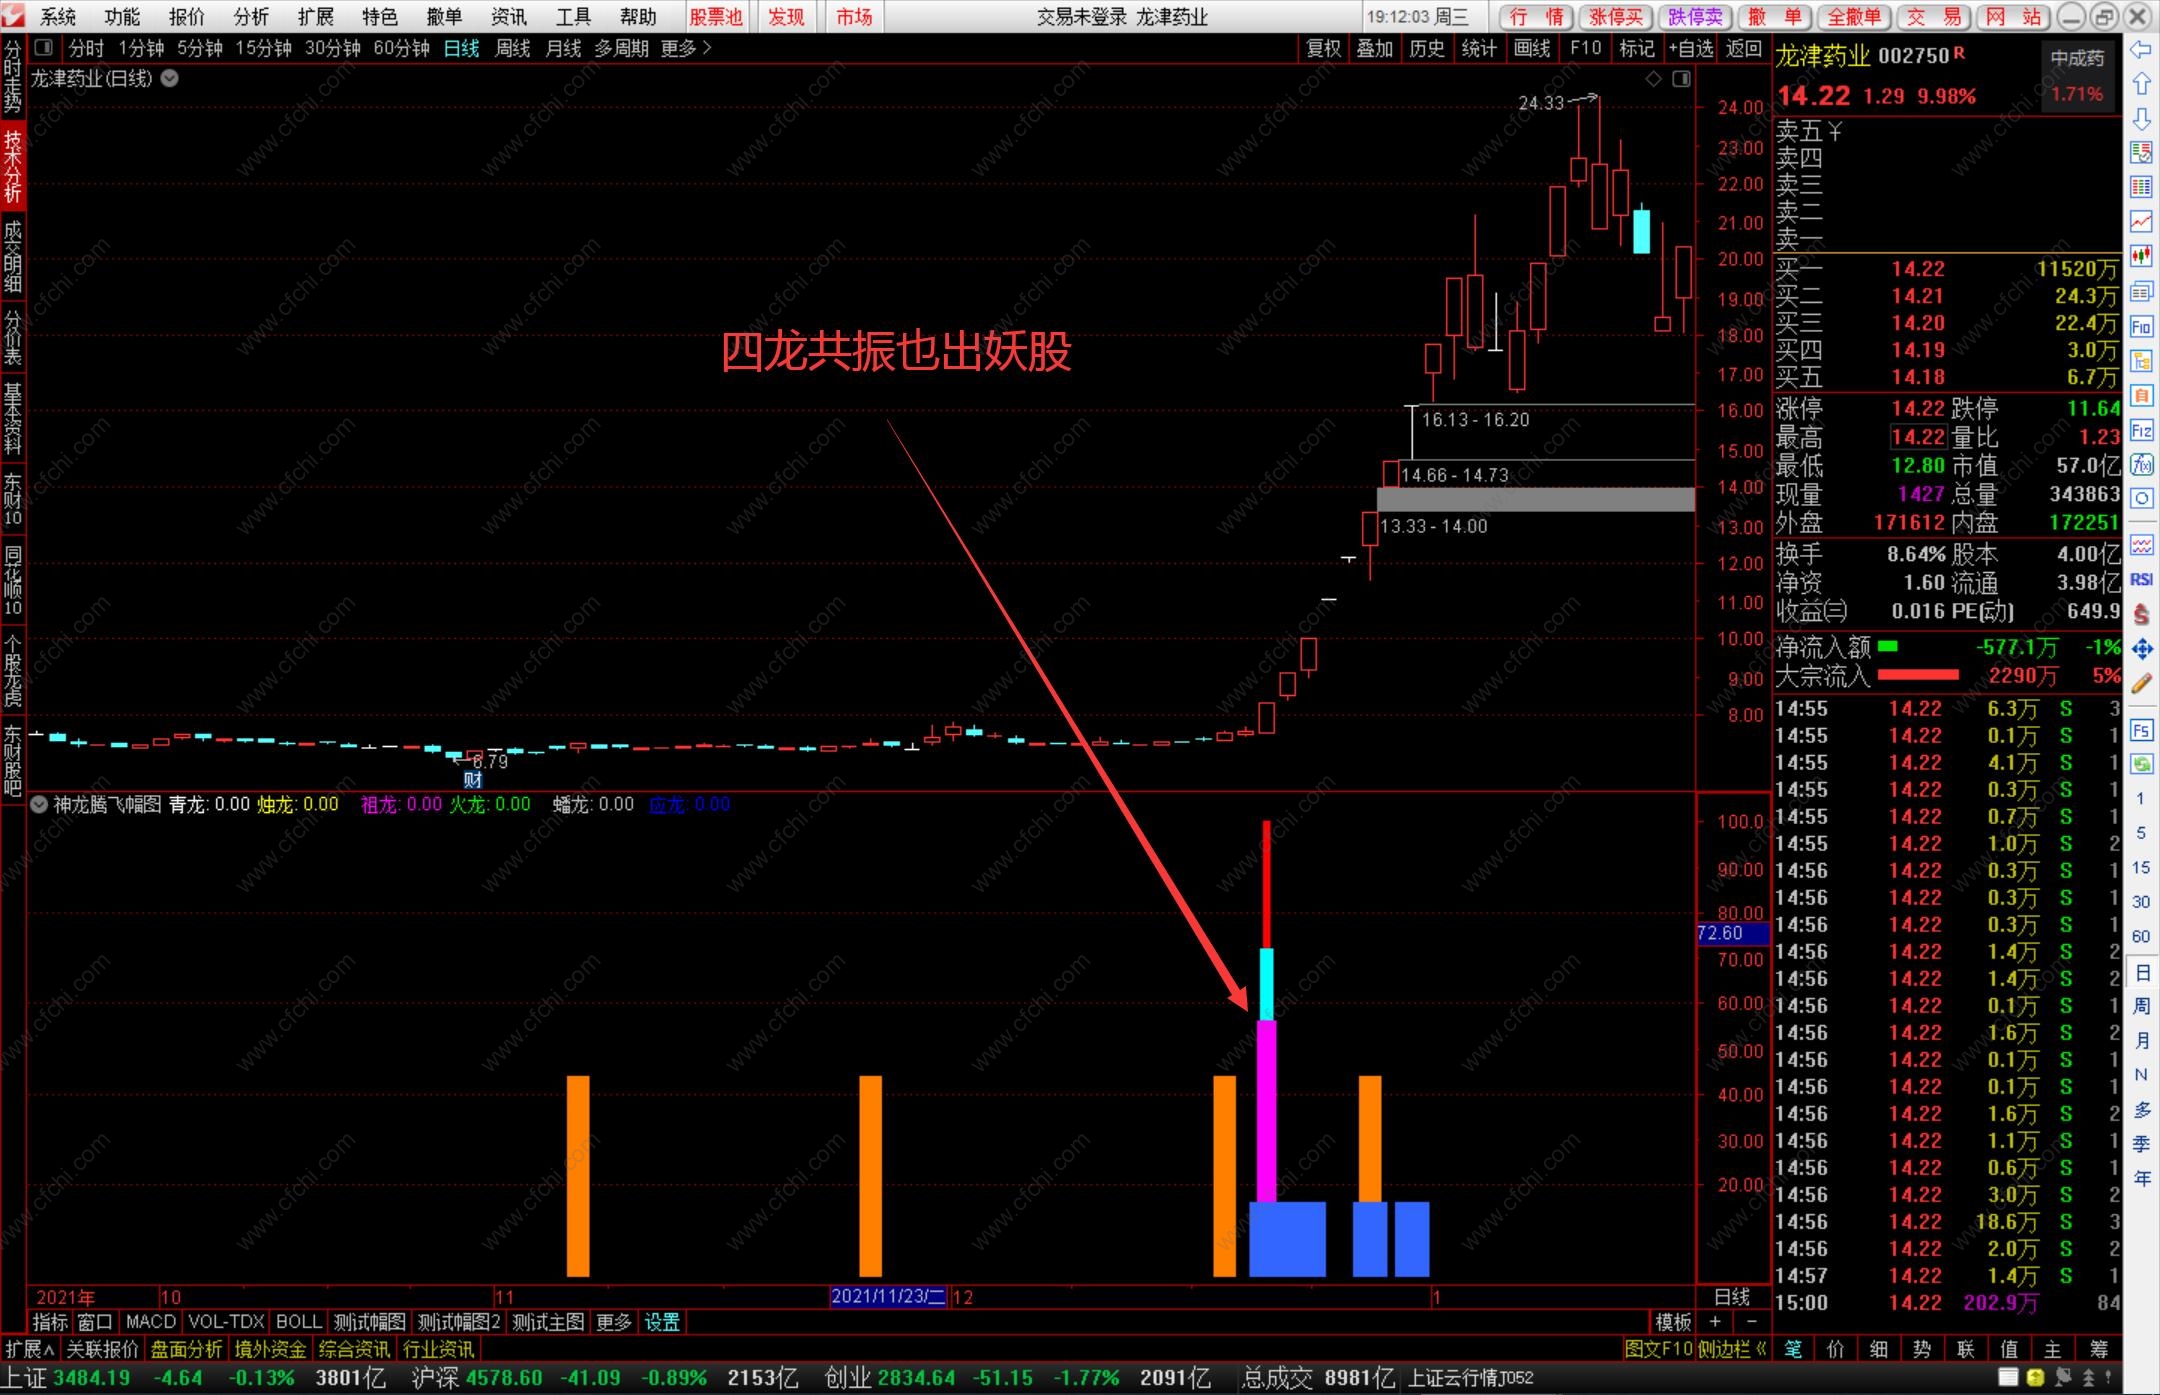The height and width of the screenshot is (1395, 2160).
Task: Click the red trend line chart icon
Action: 2141,221
